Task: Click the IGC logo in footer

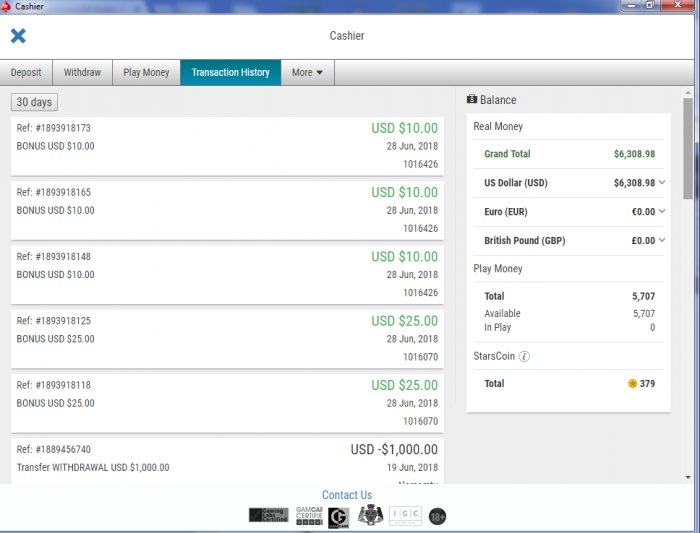Action: pyautogui.click(x=405, y=516)
